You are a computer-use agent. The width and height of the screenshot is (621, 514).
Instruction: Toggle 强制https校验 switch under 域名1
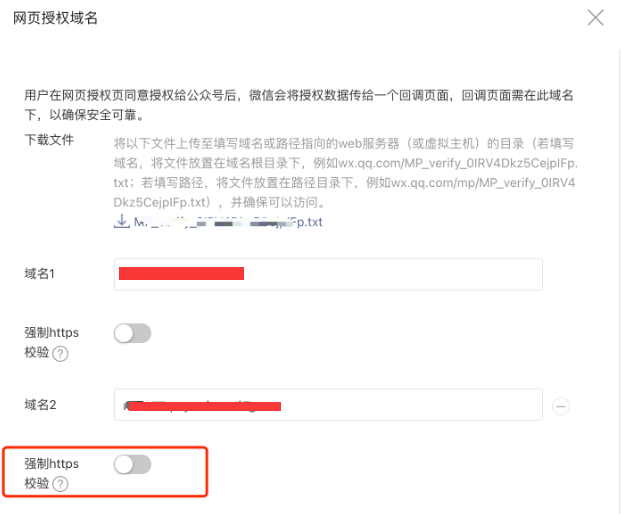coord(132,333)
